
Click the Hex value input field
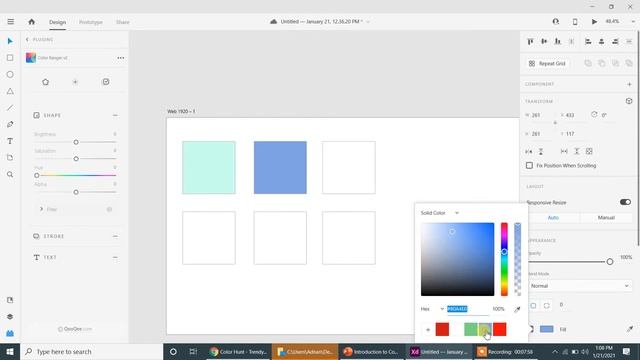point(468,309)
